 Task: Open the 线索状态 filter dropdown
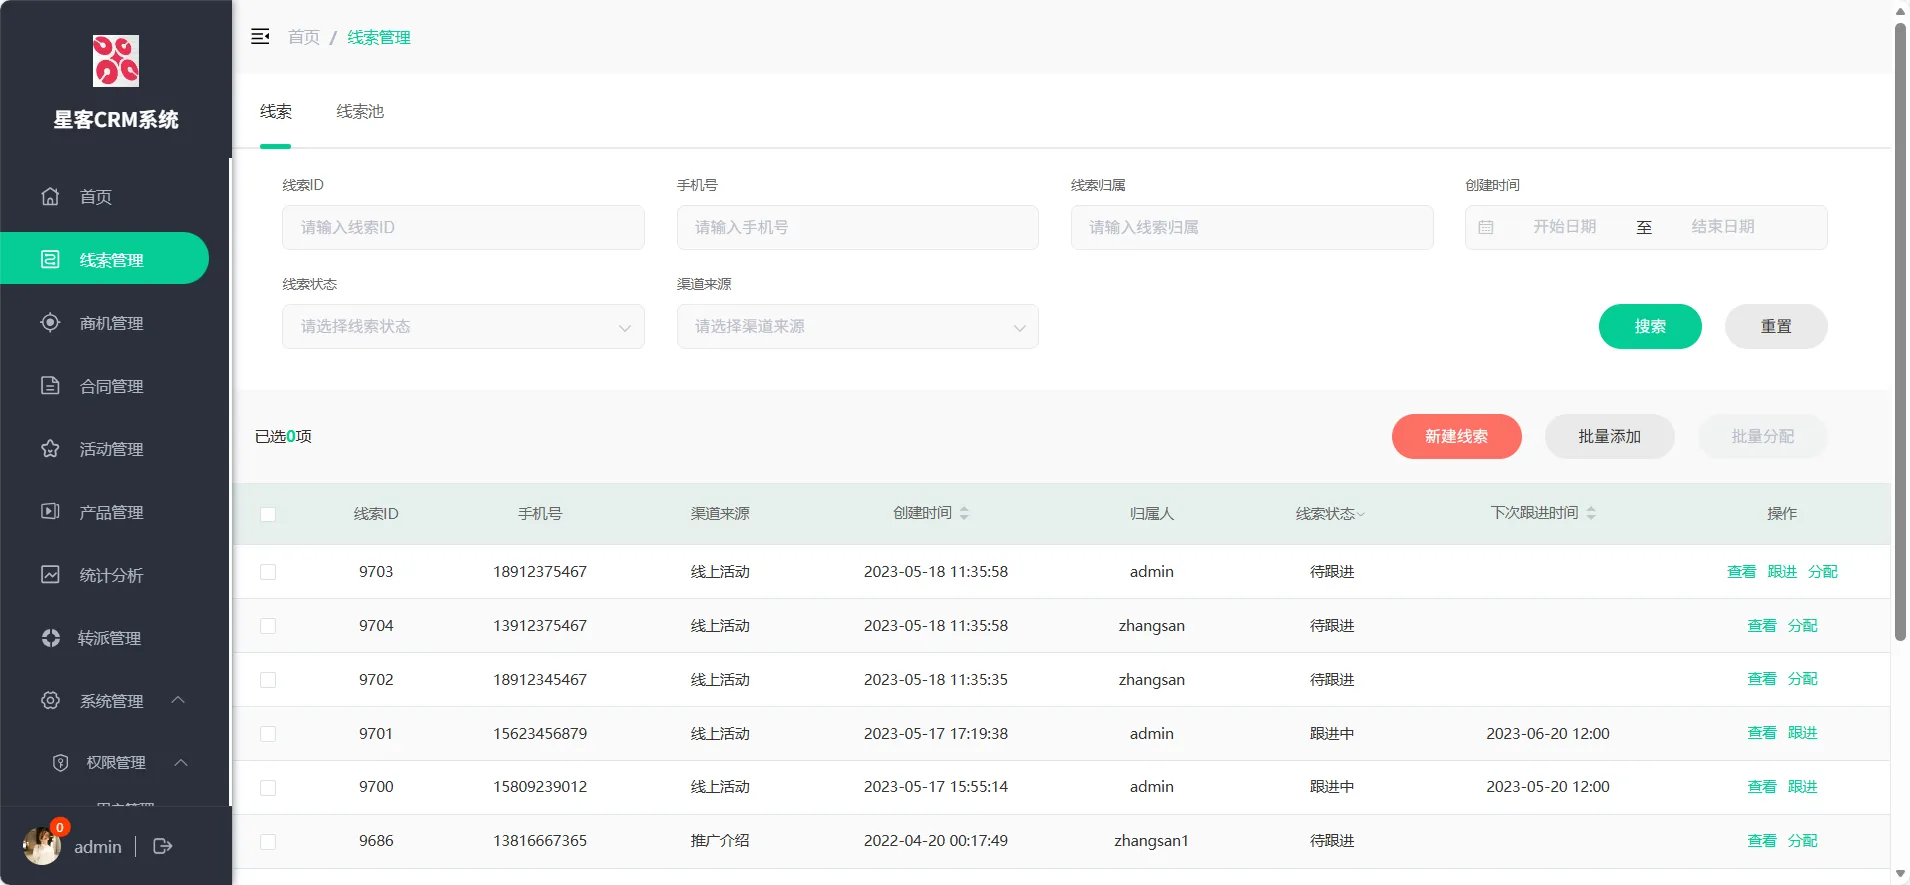(463, 327)
